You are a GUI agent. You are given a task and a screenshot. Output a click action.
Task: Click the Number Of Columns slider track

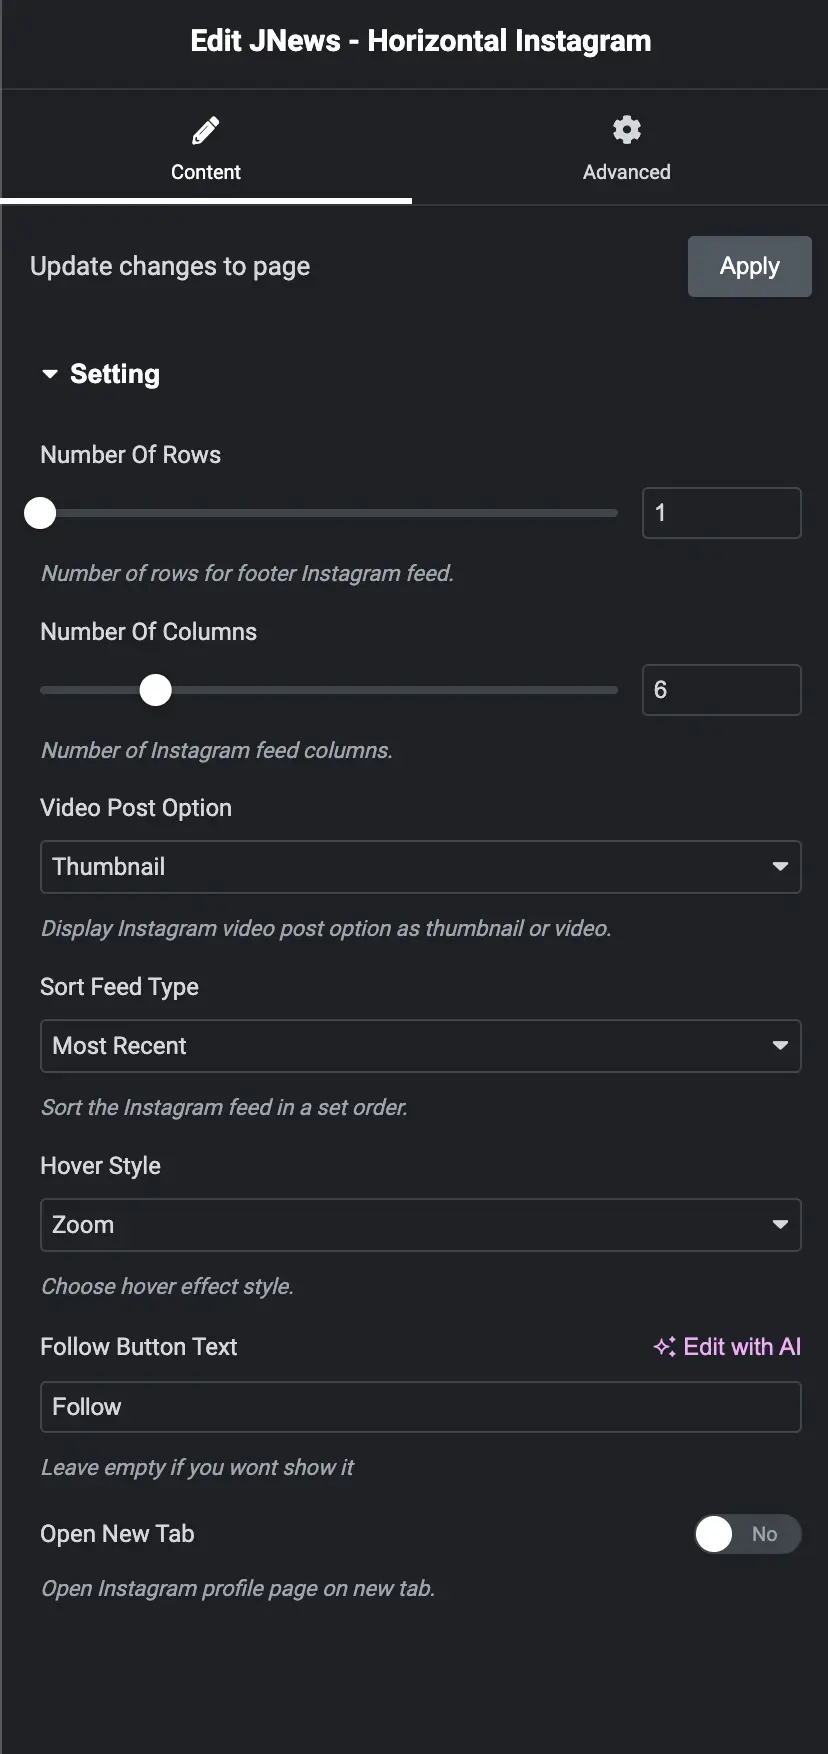pyautogui.click(x=400, y=690)
